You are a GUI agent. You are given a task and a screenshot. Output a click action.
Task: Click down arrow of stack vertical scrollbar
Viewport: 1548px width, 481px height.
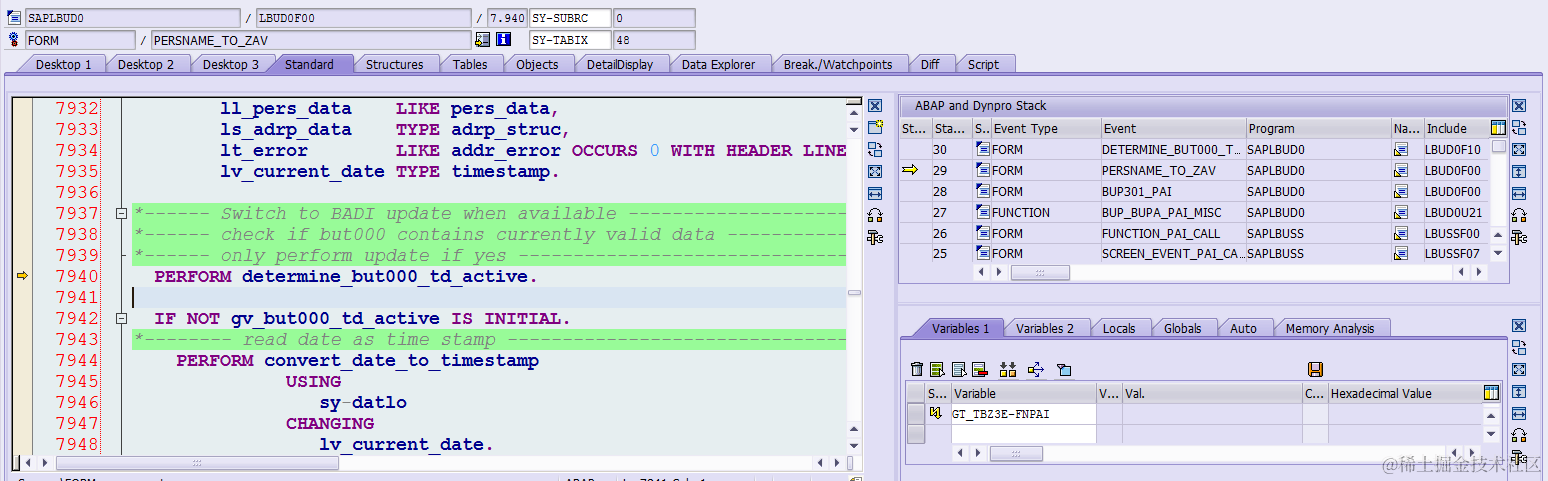[x=1498, y=253]
